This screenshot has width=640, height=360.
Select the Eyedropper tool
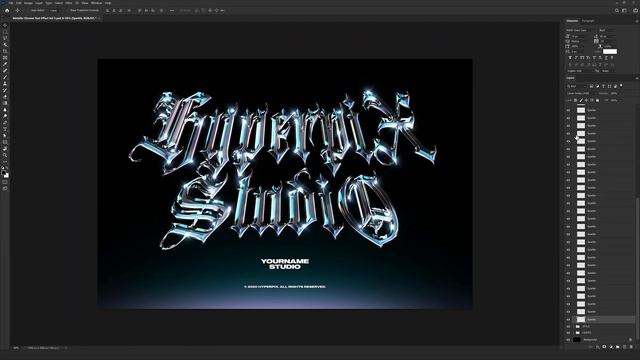pos(5,64)
